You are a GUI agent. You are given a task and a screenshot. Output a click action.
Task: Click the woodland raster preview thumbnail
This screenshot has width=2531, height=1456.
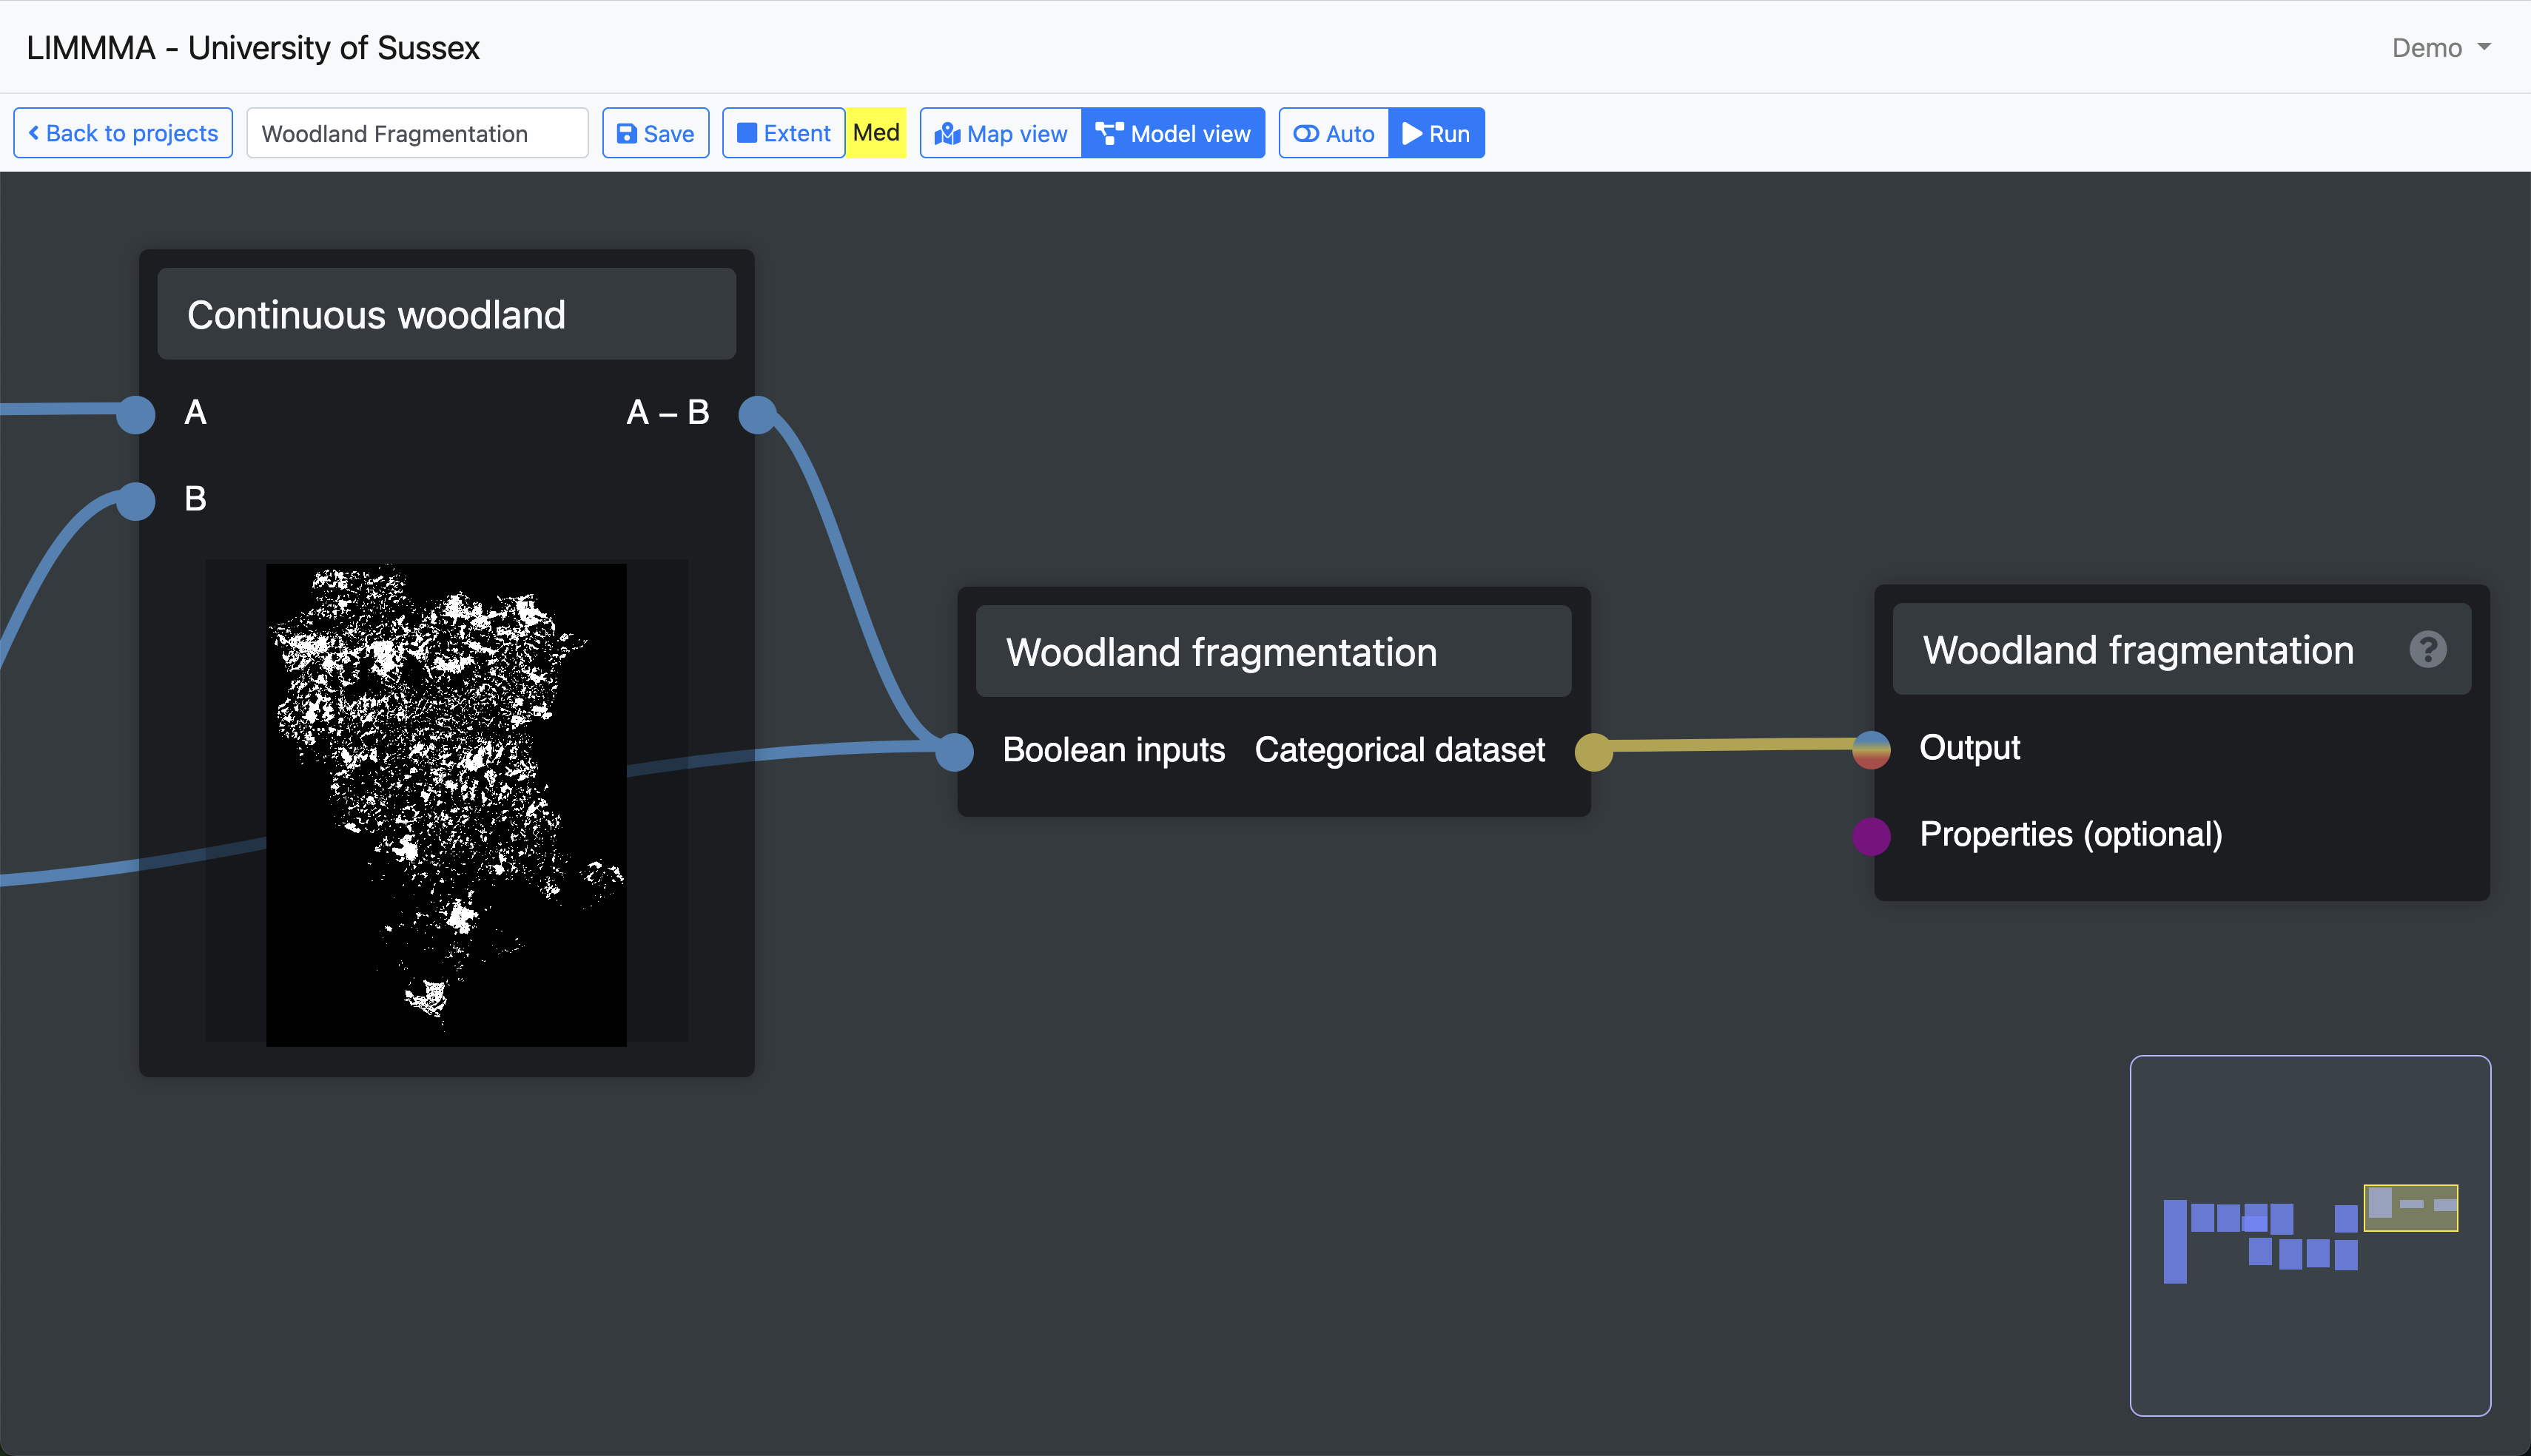pyautogui.click(x=446, y=804)
